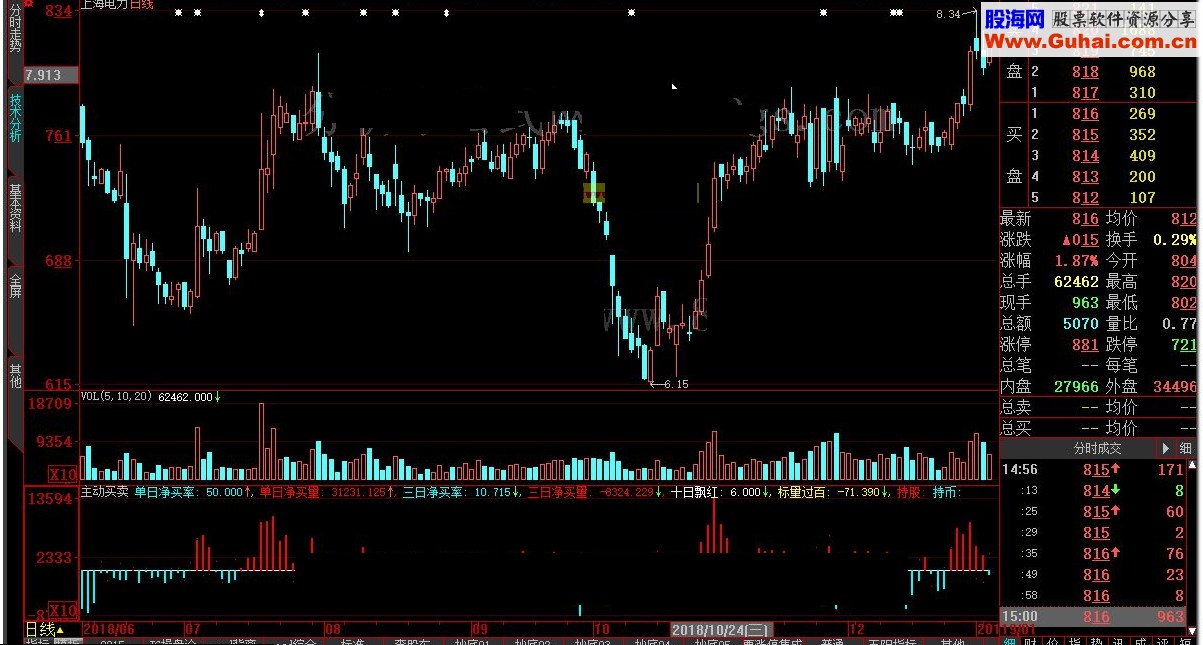Screen dimensions: 1203x645
Task: Click the :13 trade row priced 814
Action: [1093, 490]
